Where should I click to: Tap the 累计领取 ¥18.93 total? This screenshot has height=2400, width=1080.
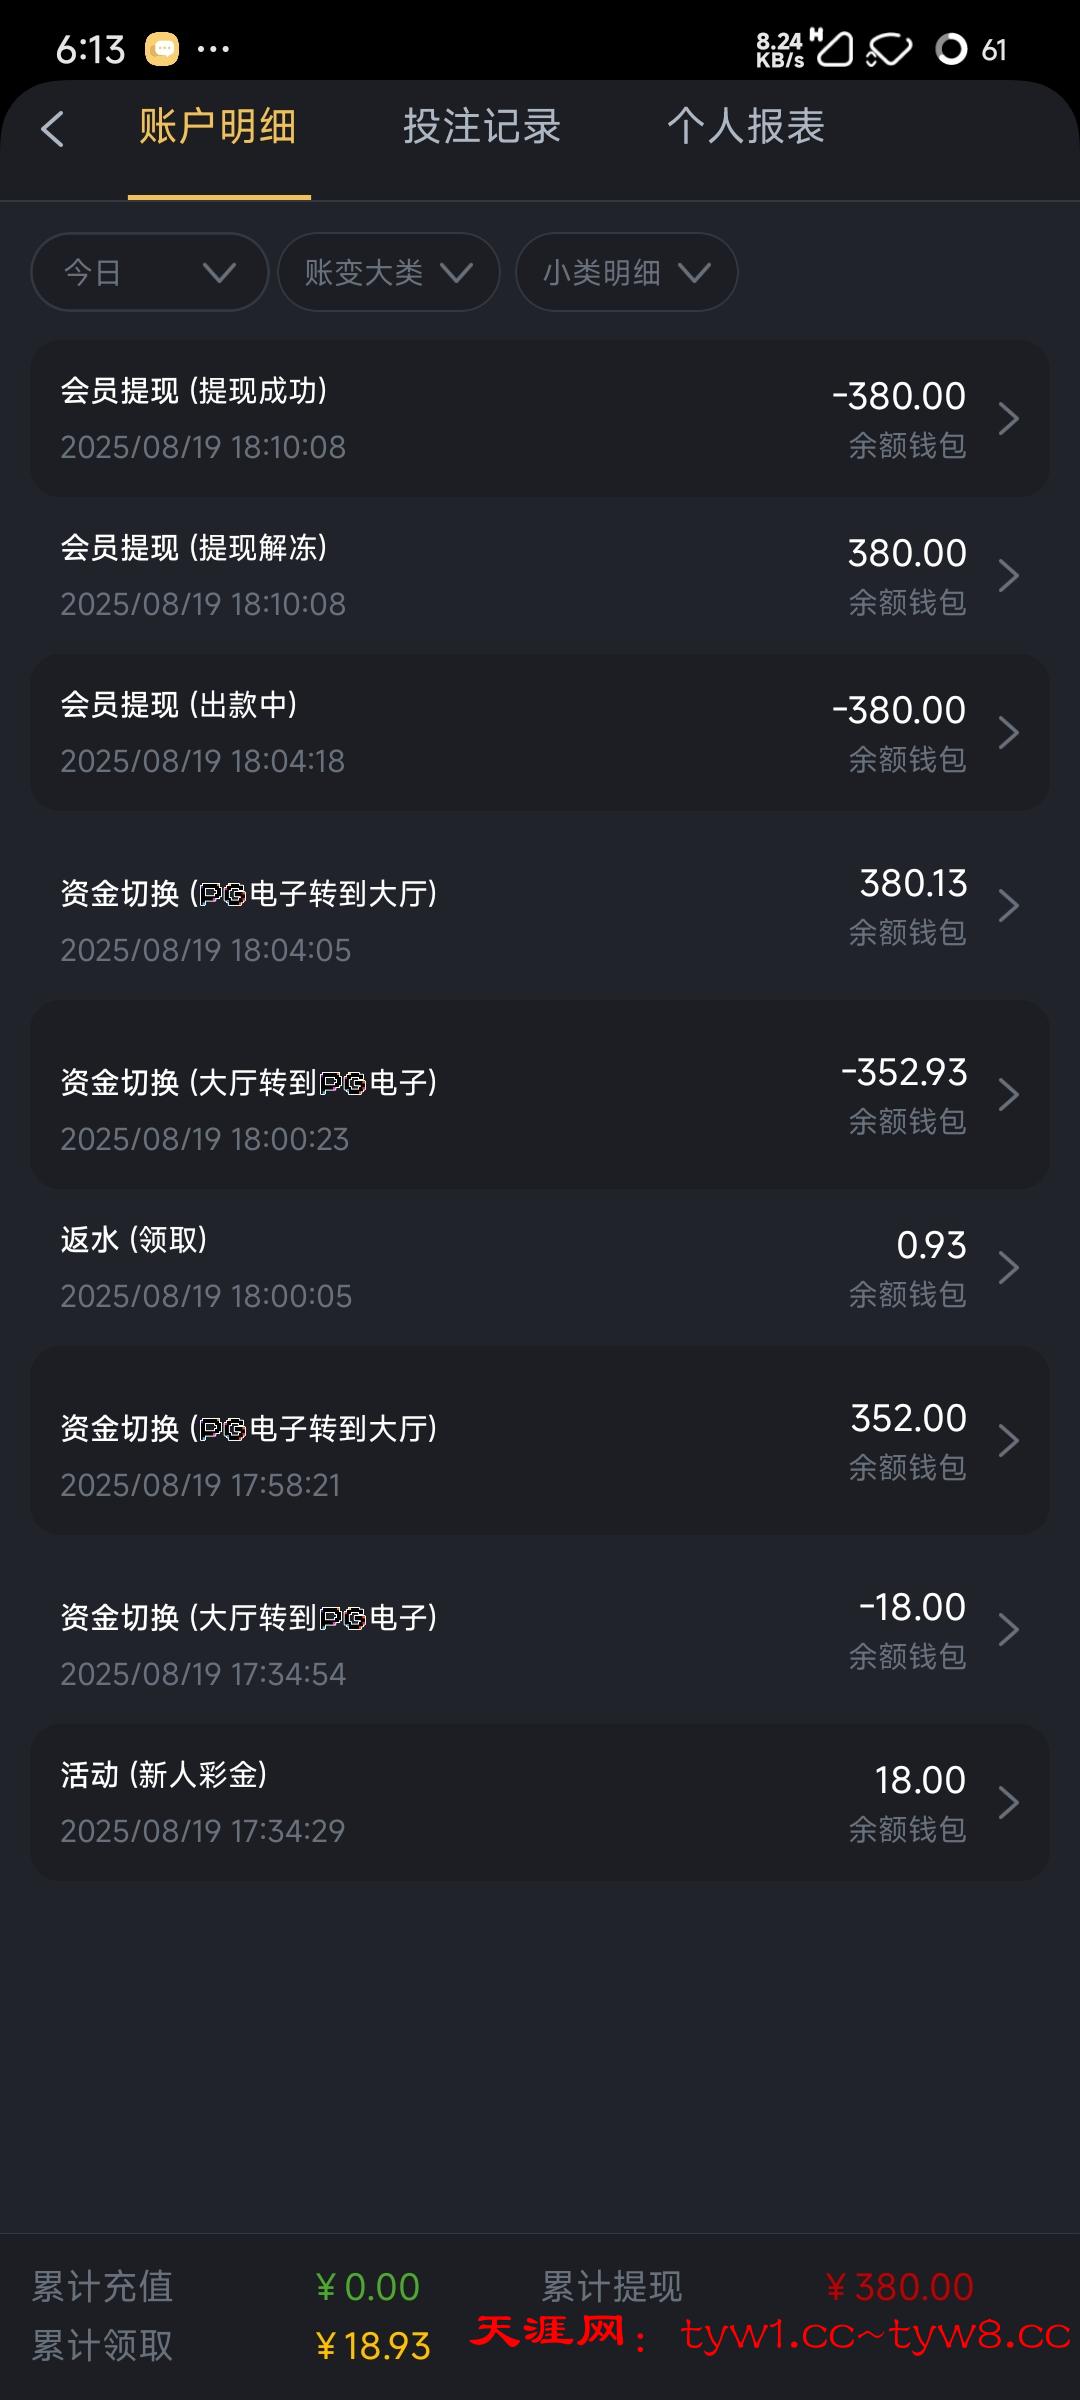coord(372,2346)
